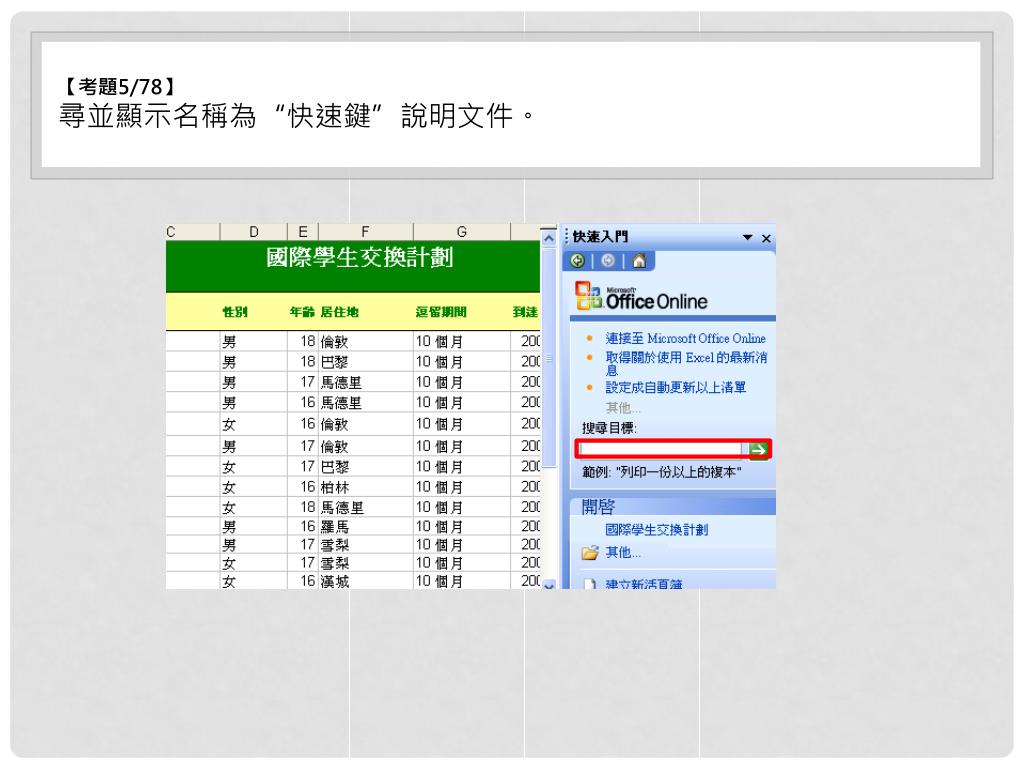Click the worksheet vertical scrollbar thumb
The image size is (1024, 768).
tap(549, 357)
